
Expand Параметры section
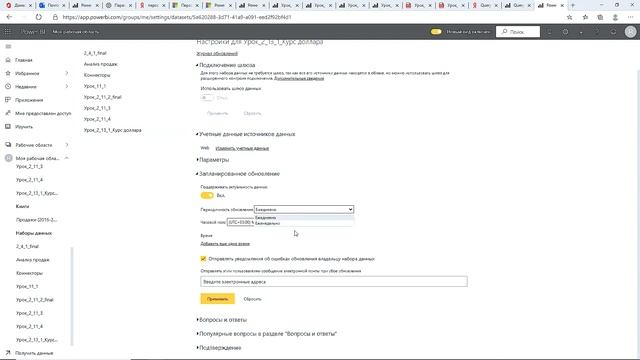pyautogui.click(x=213, y=160)
